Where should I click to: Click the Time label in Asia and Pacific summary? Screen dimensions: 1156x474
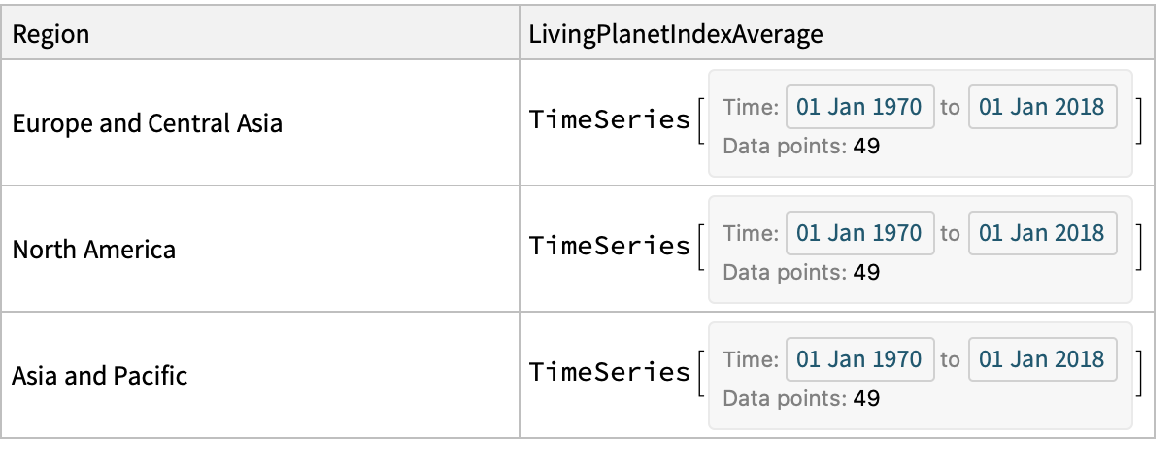(x=750, y=360)
